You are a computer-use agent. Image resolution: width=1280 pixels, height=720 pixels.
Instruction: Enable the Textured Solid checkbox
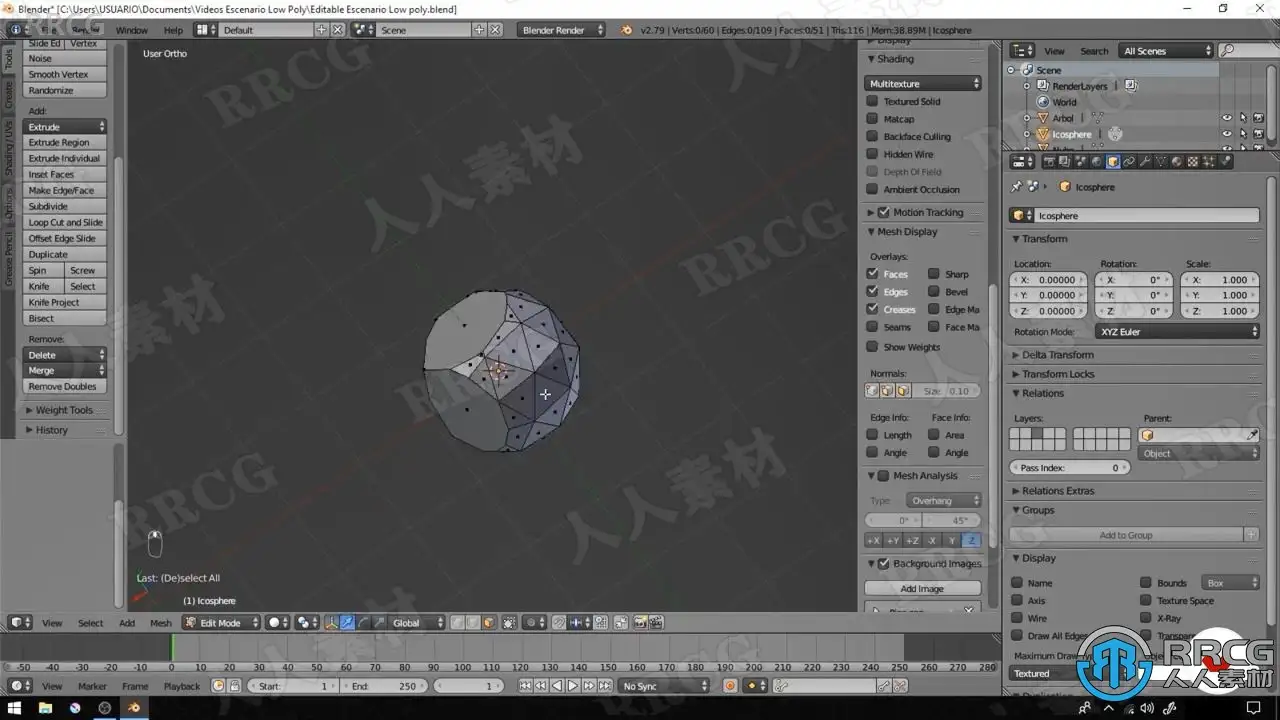872,101
